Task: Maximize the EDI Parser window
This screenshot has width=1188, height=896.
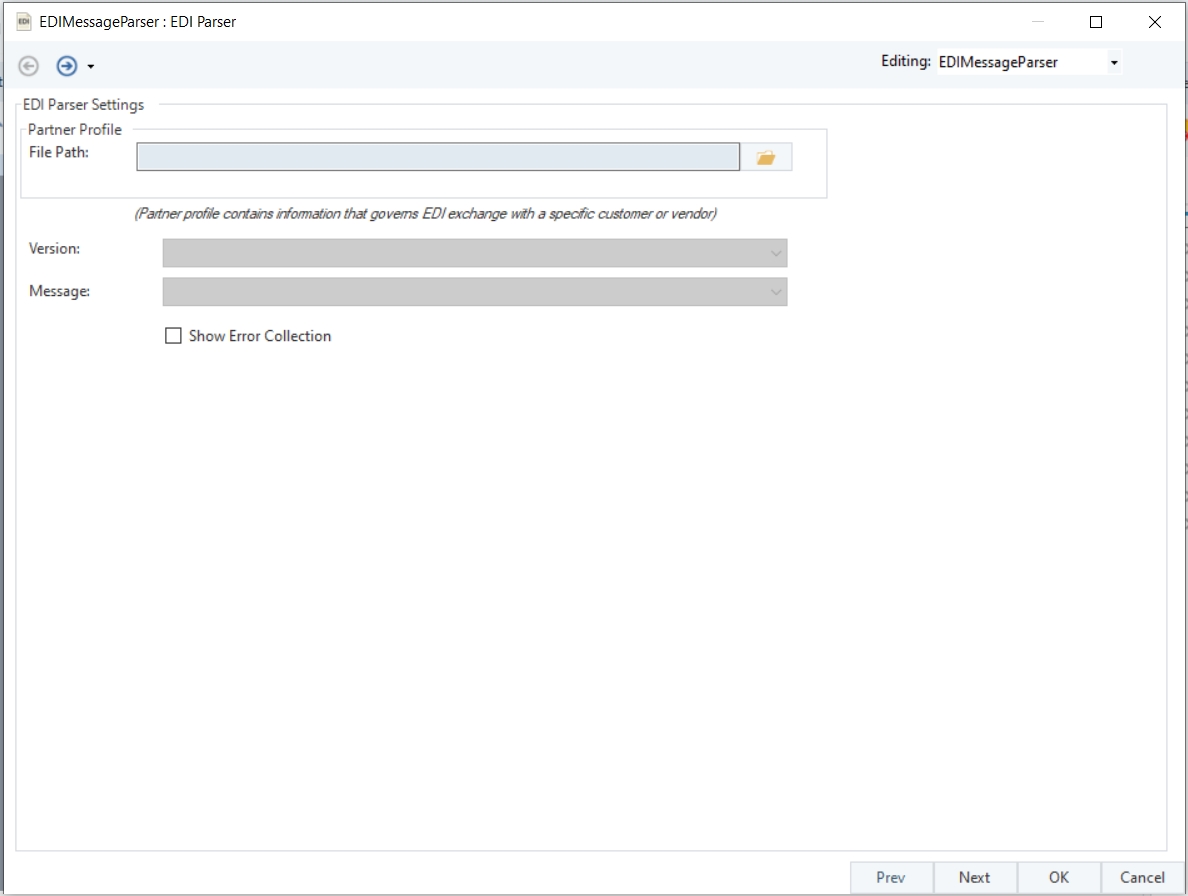Action: [1096, 22]
